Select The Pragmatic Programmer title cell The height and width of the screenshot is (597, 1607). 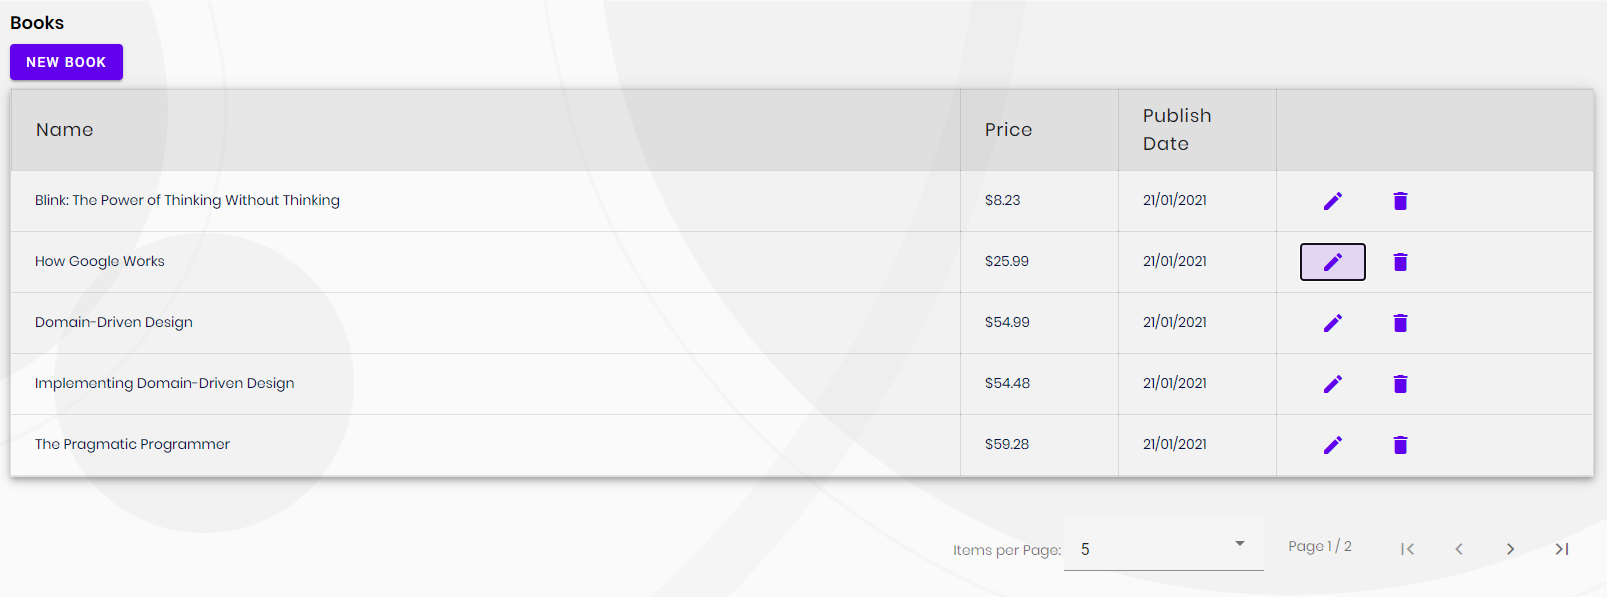132,445
